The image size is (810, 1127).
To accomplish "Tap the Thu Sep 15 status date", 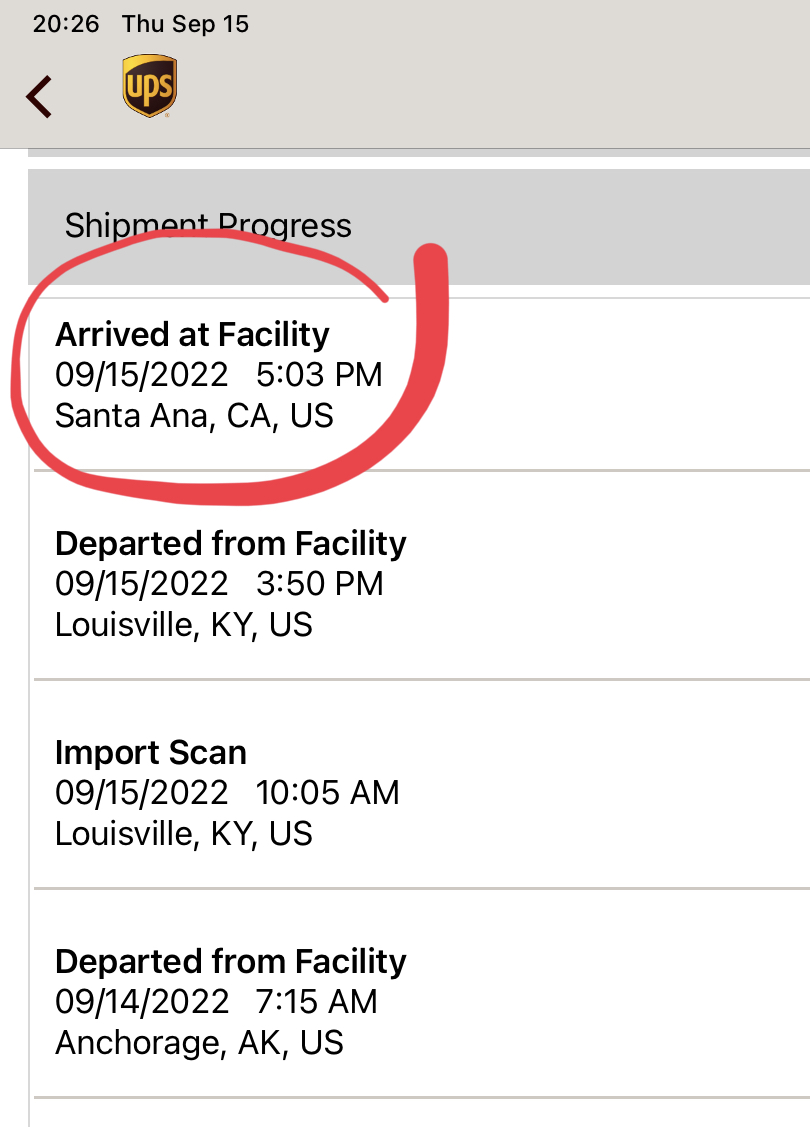I will pos(185,24).
